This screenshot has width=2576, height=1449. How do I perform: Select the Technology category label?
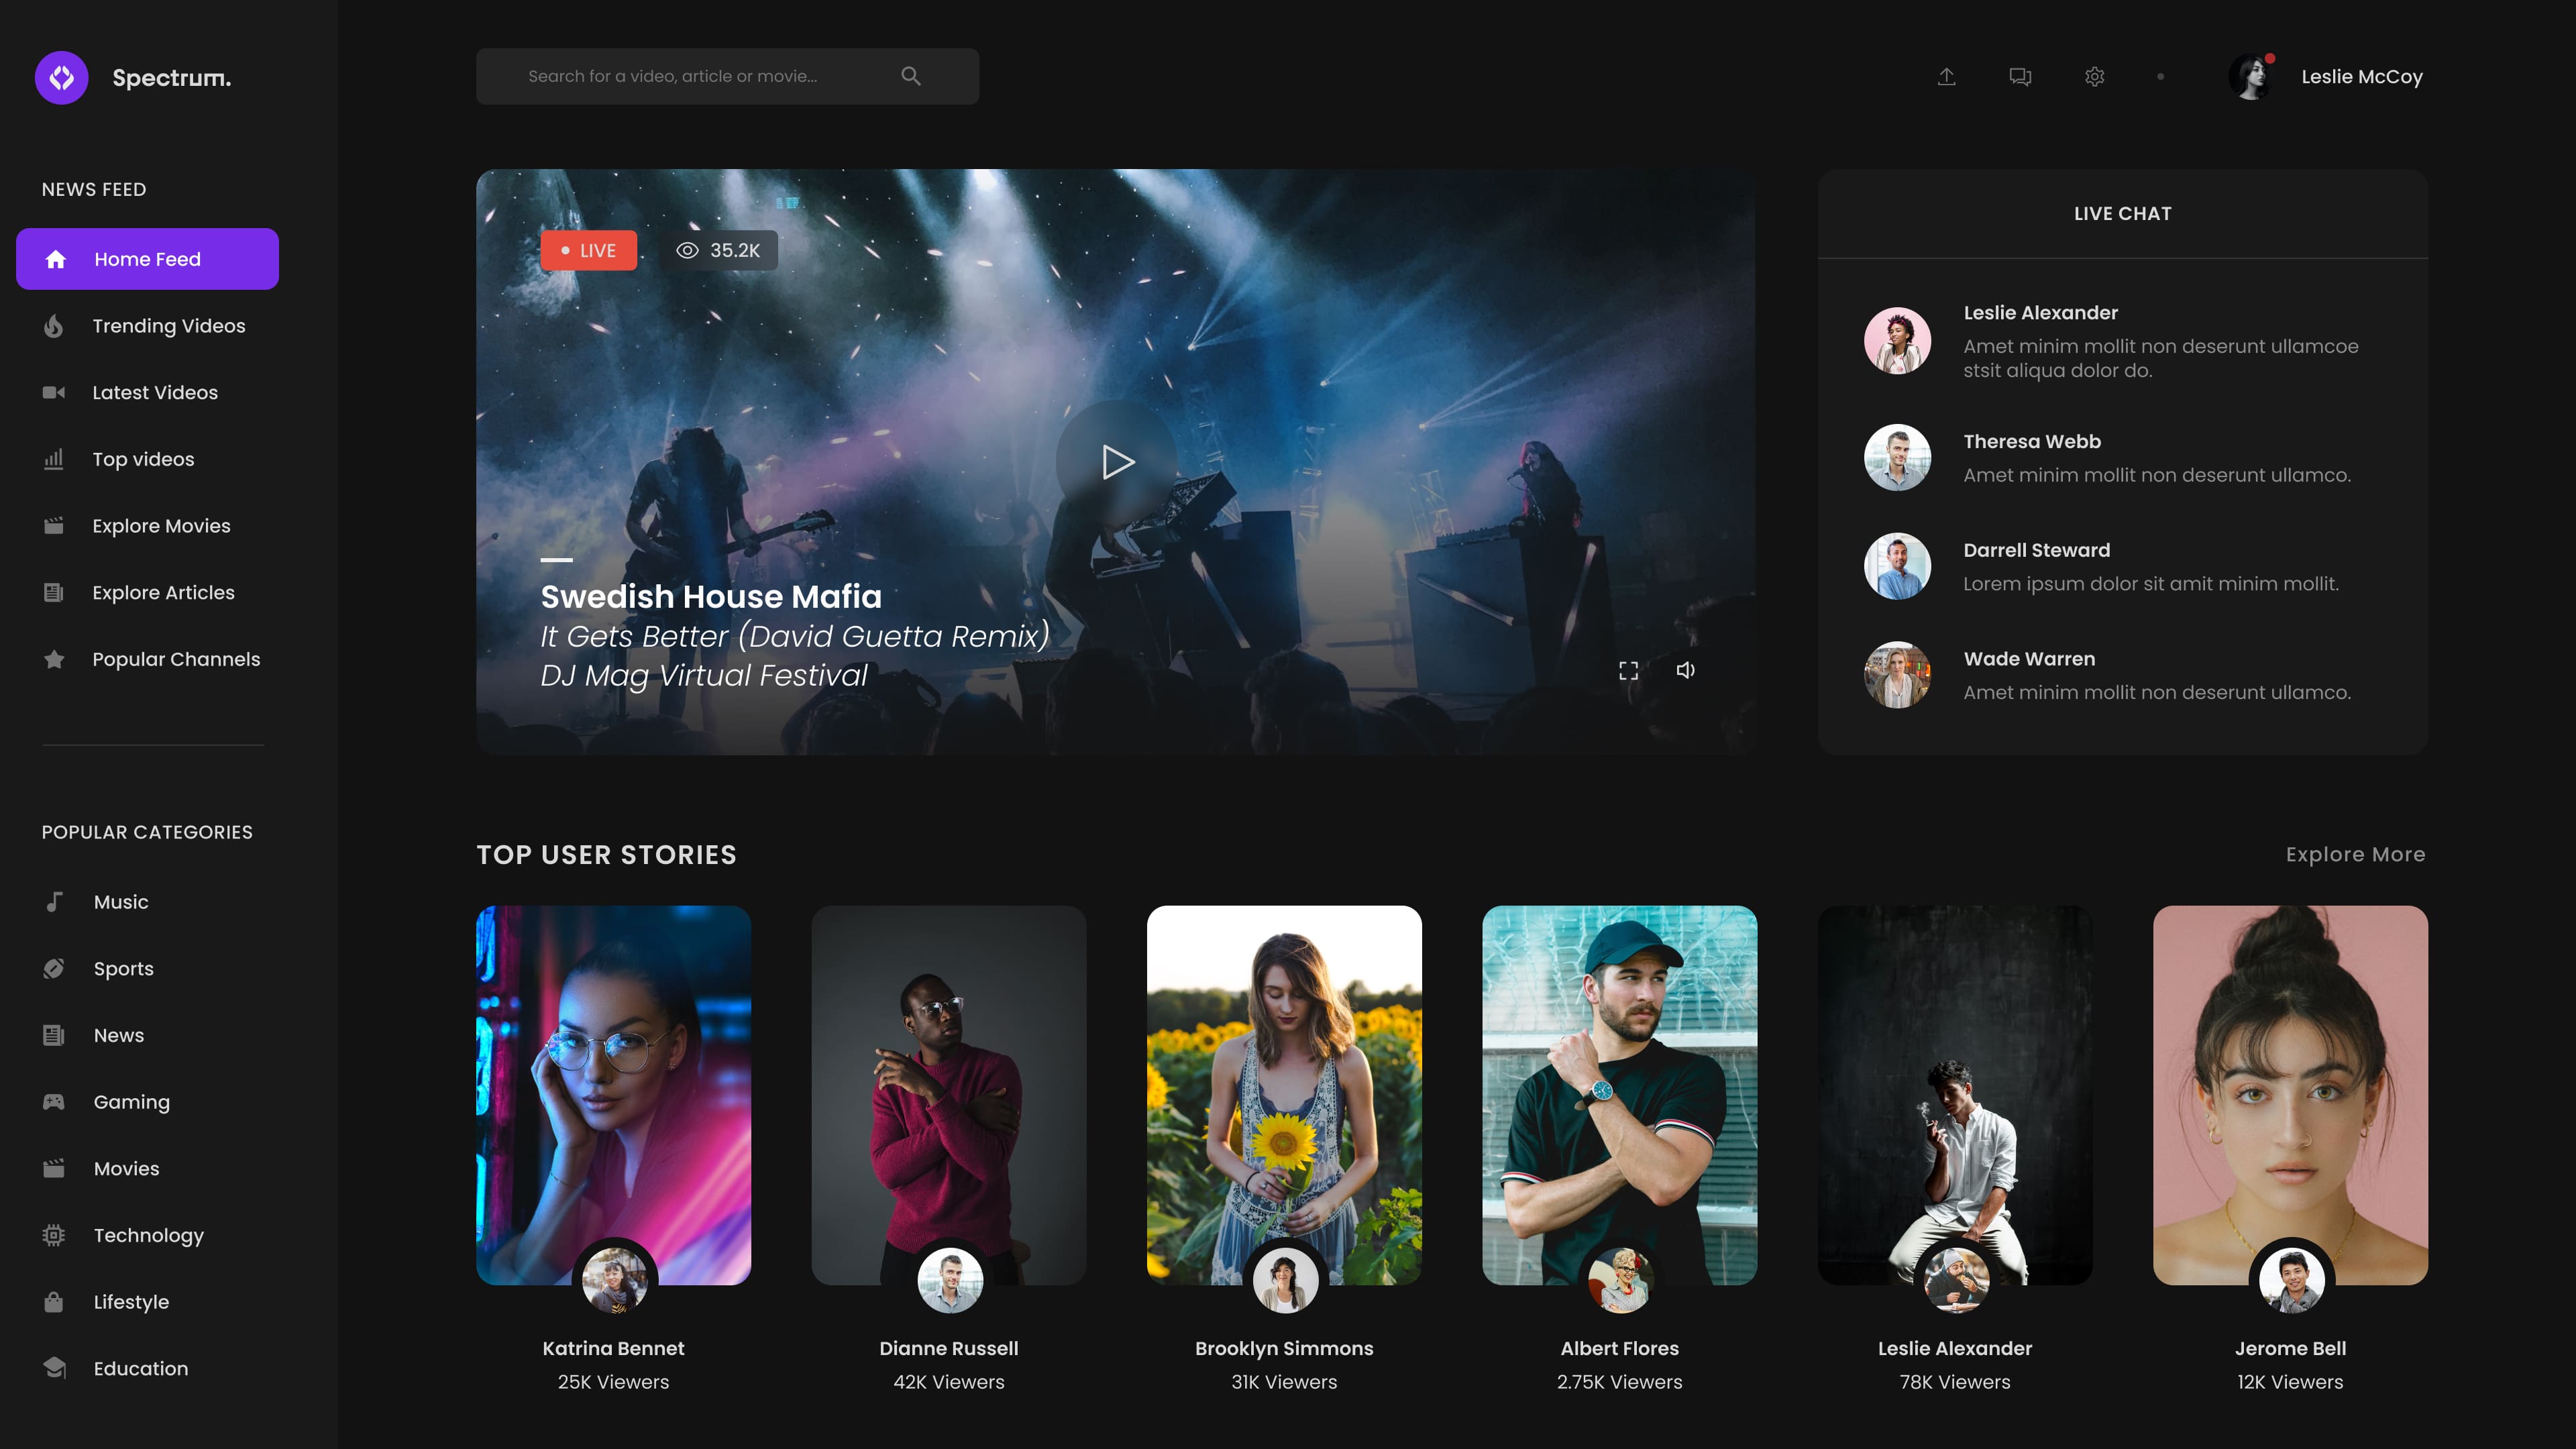(149, 1236)
